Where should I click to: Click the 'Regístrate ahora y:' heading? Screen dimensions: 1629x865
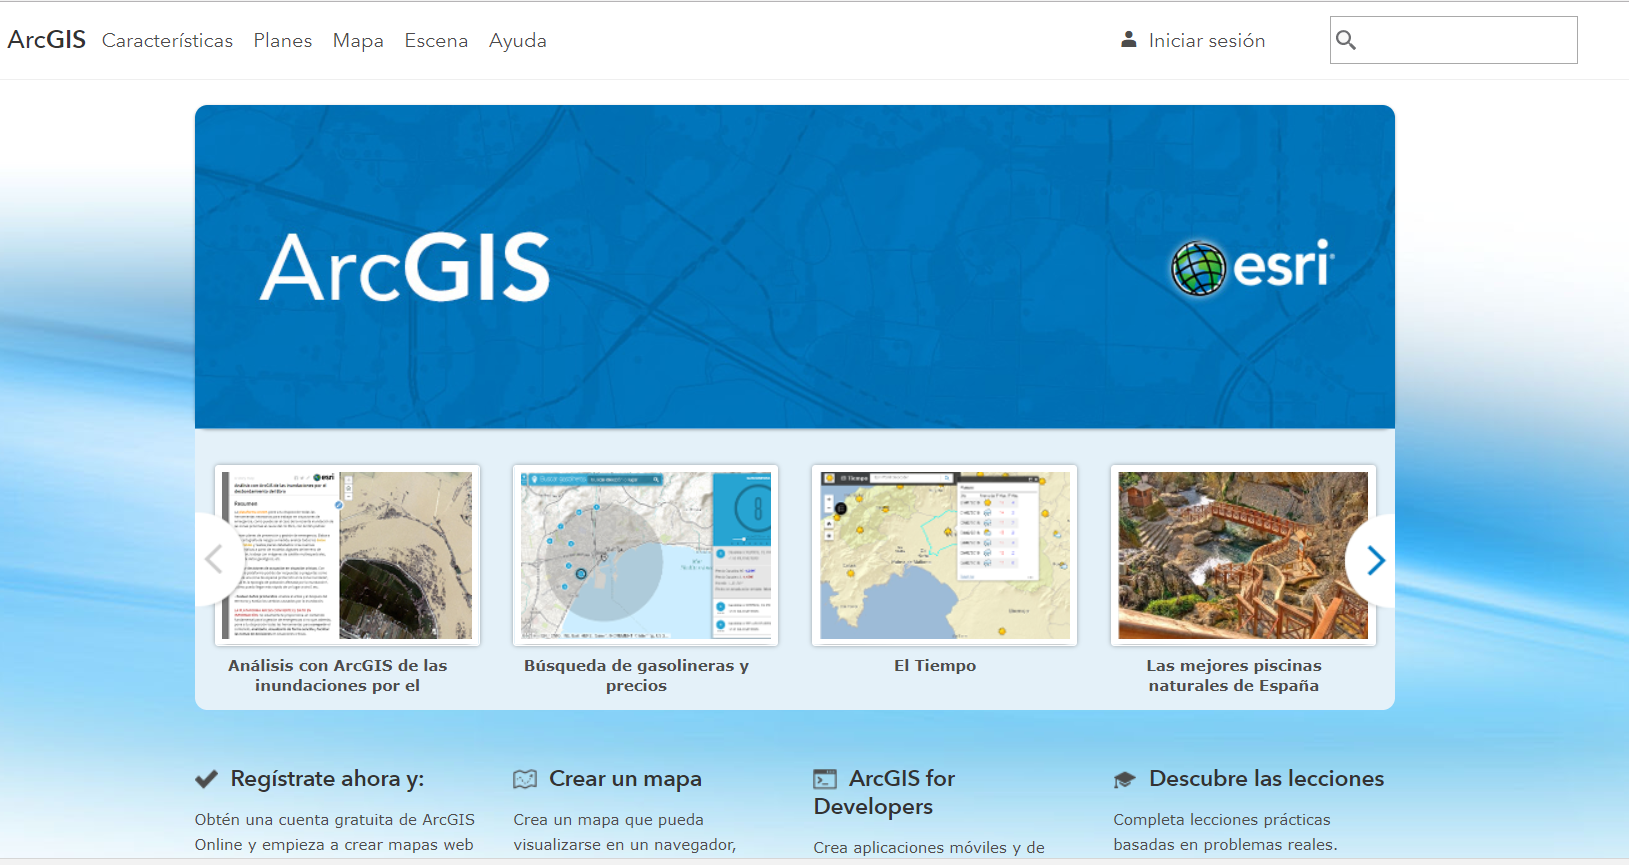point(327,779)
